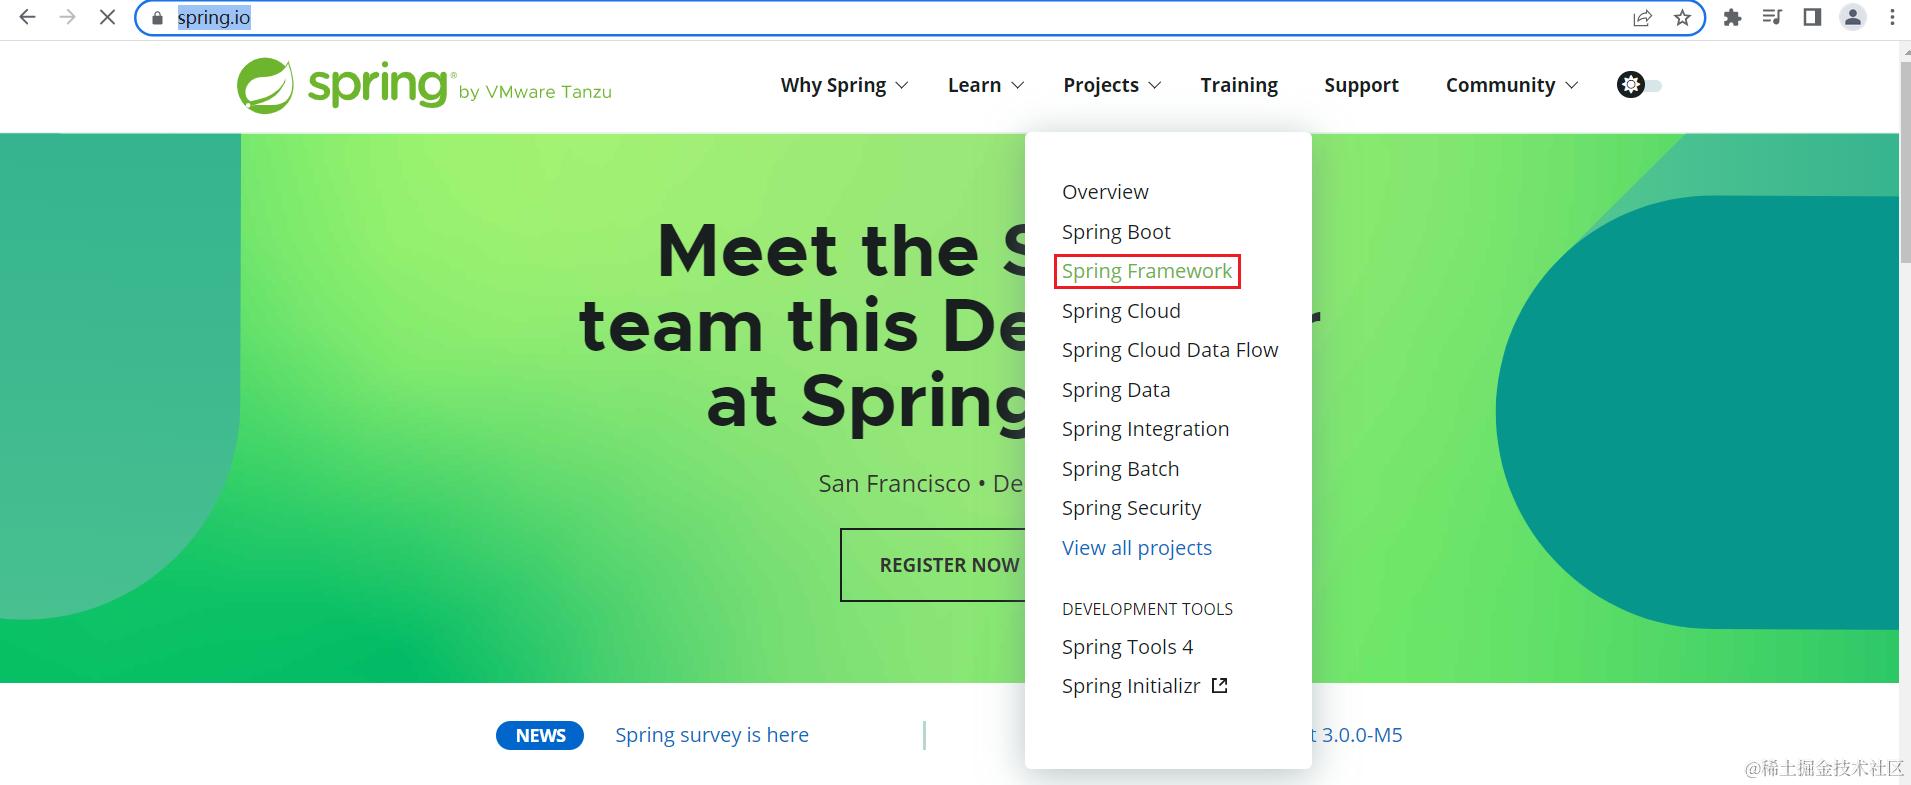This screenshot has width=1911, height=785.
Task: Select Overview in Projects menu
Action: 1105,192
